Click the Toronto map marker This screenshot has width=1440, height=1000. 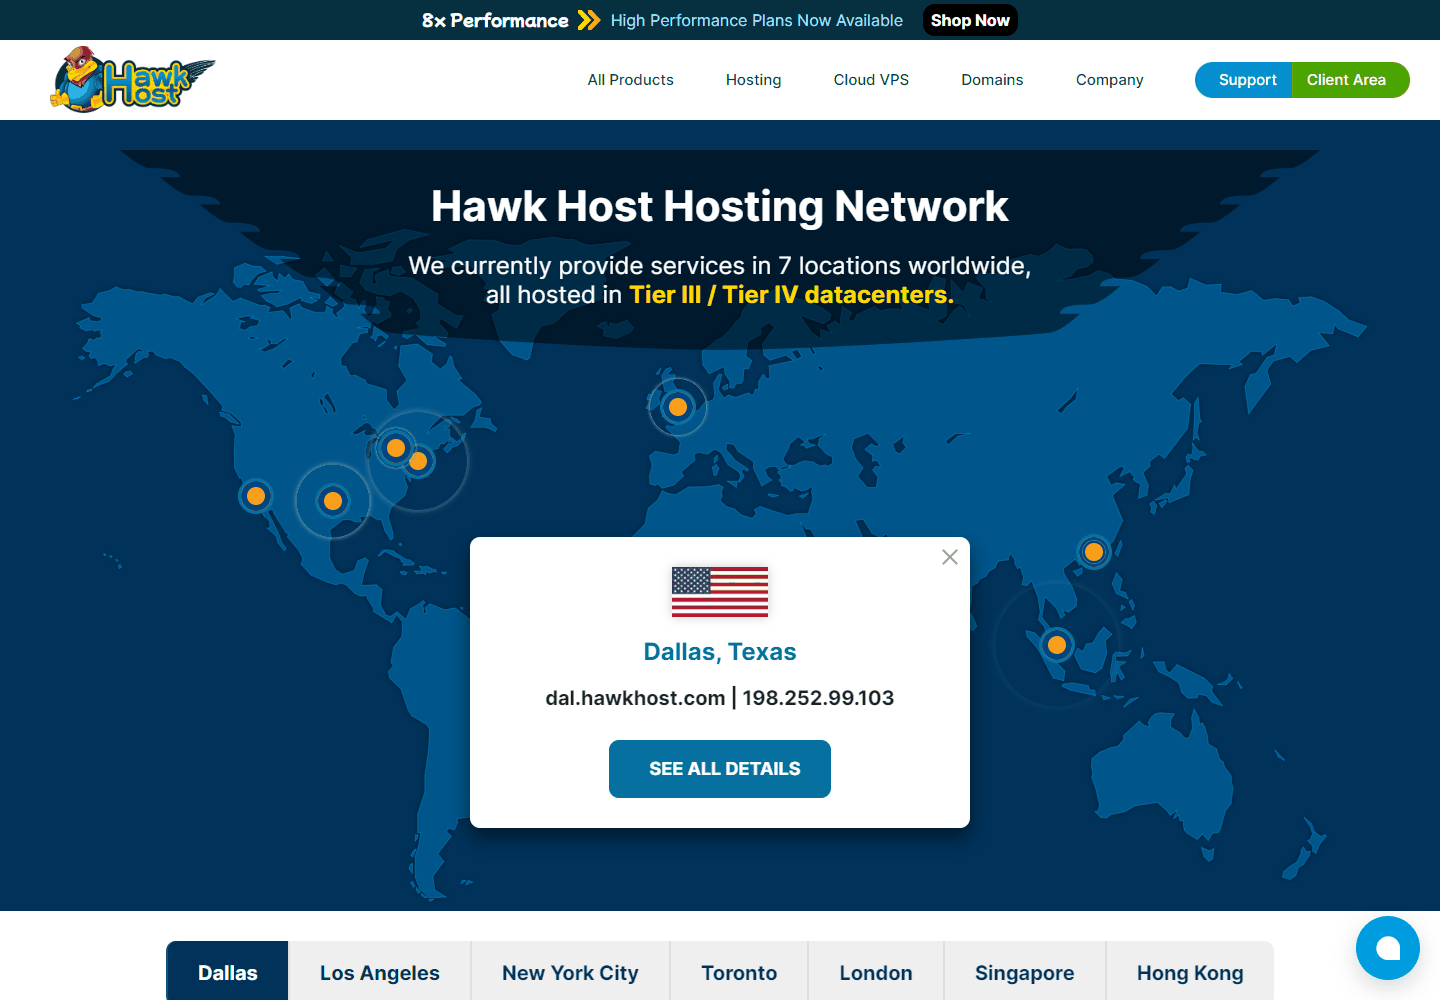coord(396,448)
